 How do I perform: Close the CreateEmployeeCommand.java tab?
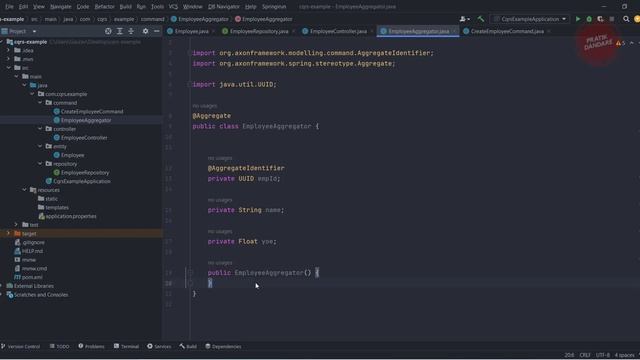(549, 31)
